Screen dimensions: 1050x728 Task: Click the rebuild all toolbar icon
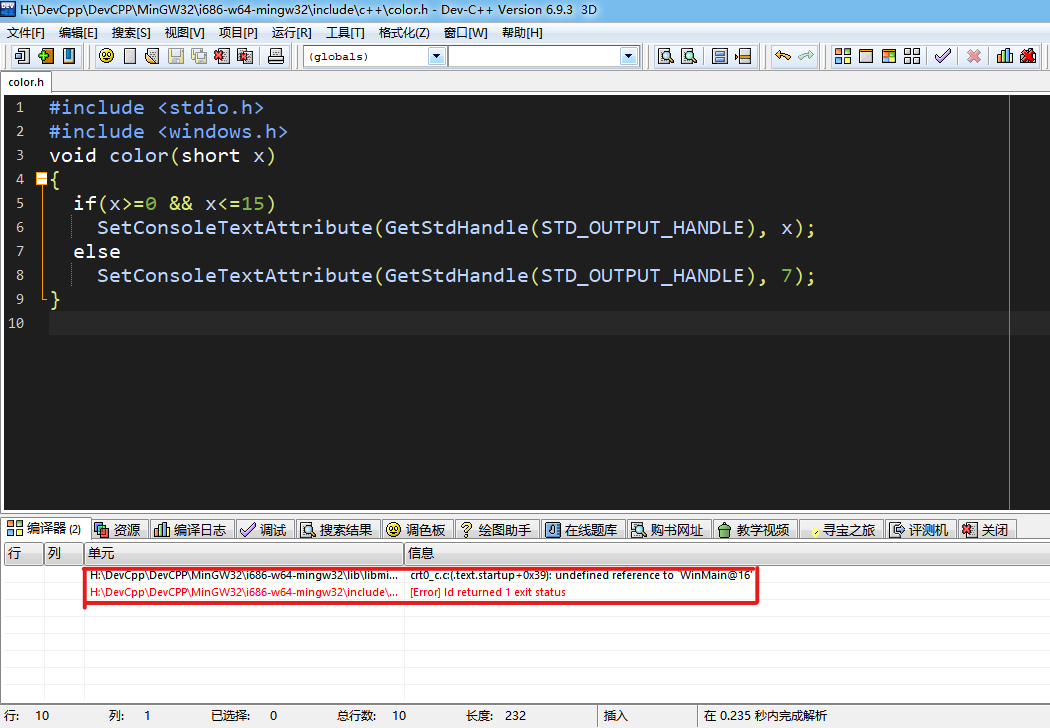coord(911,56)
